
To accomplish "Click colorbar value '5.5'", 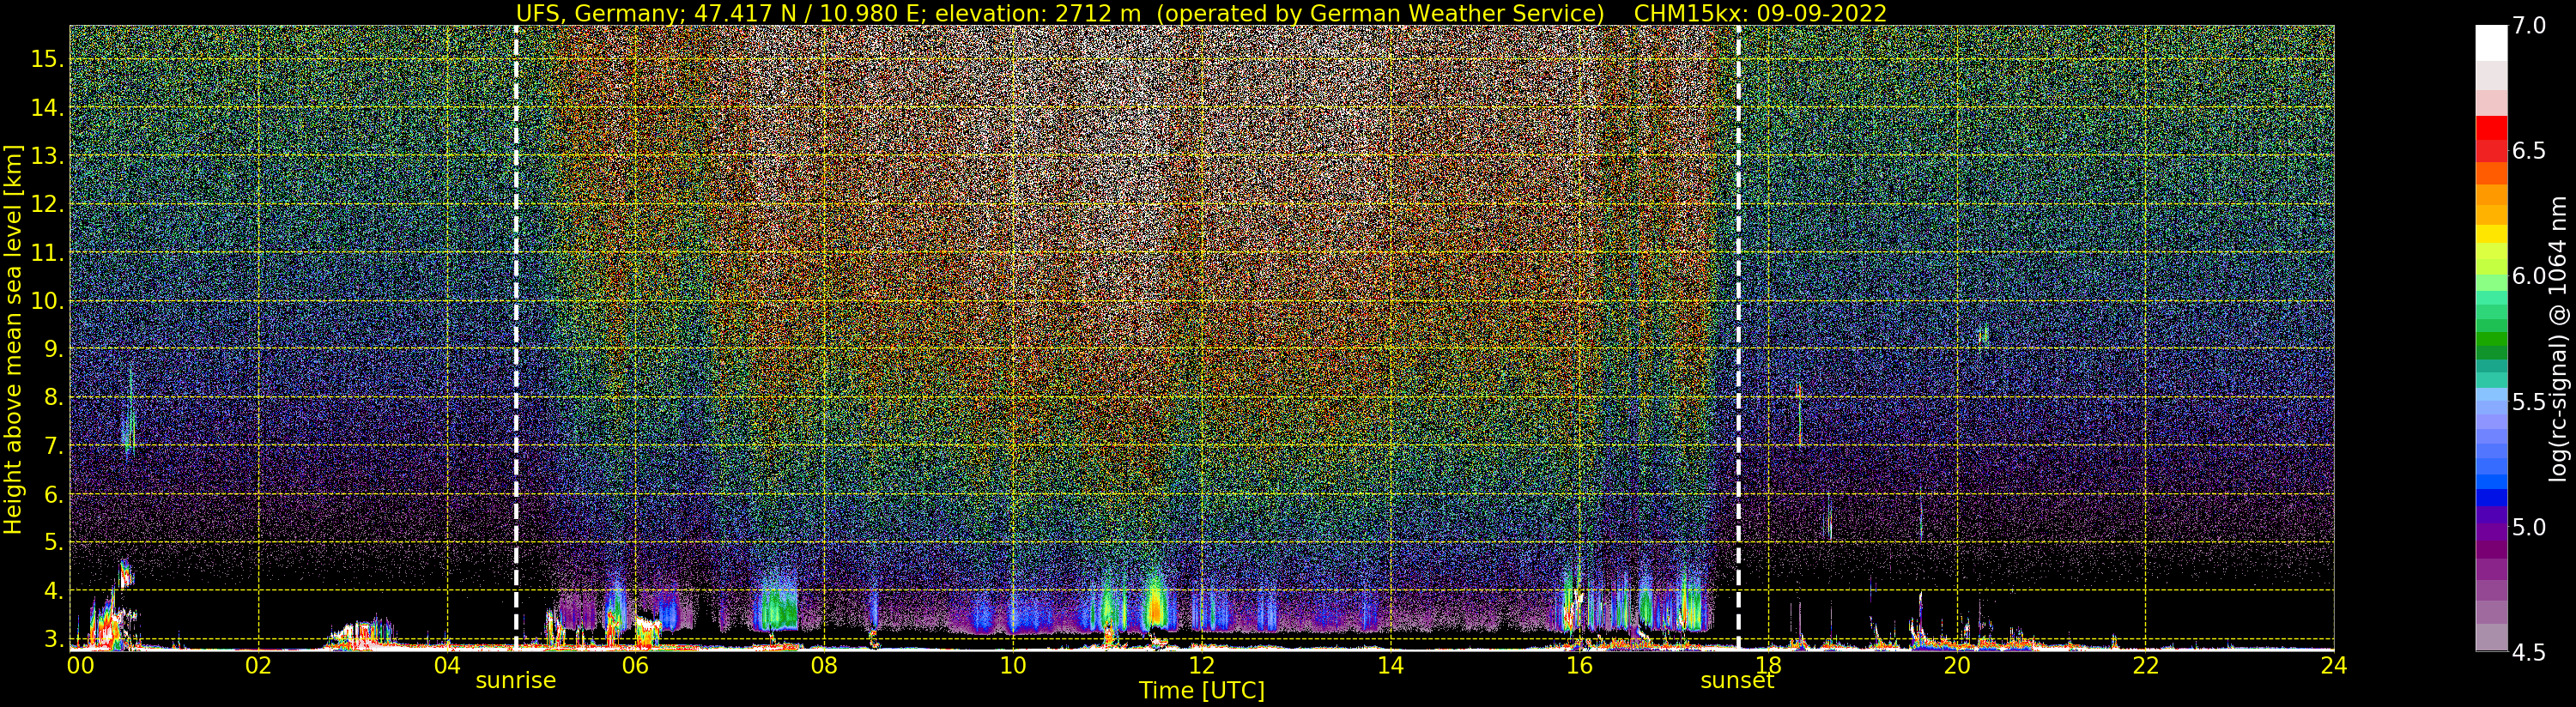I will 2529,402.
